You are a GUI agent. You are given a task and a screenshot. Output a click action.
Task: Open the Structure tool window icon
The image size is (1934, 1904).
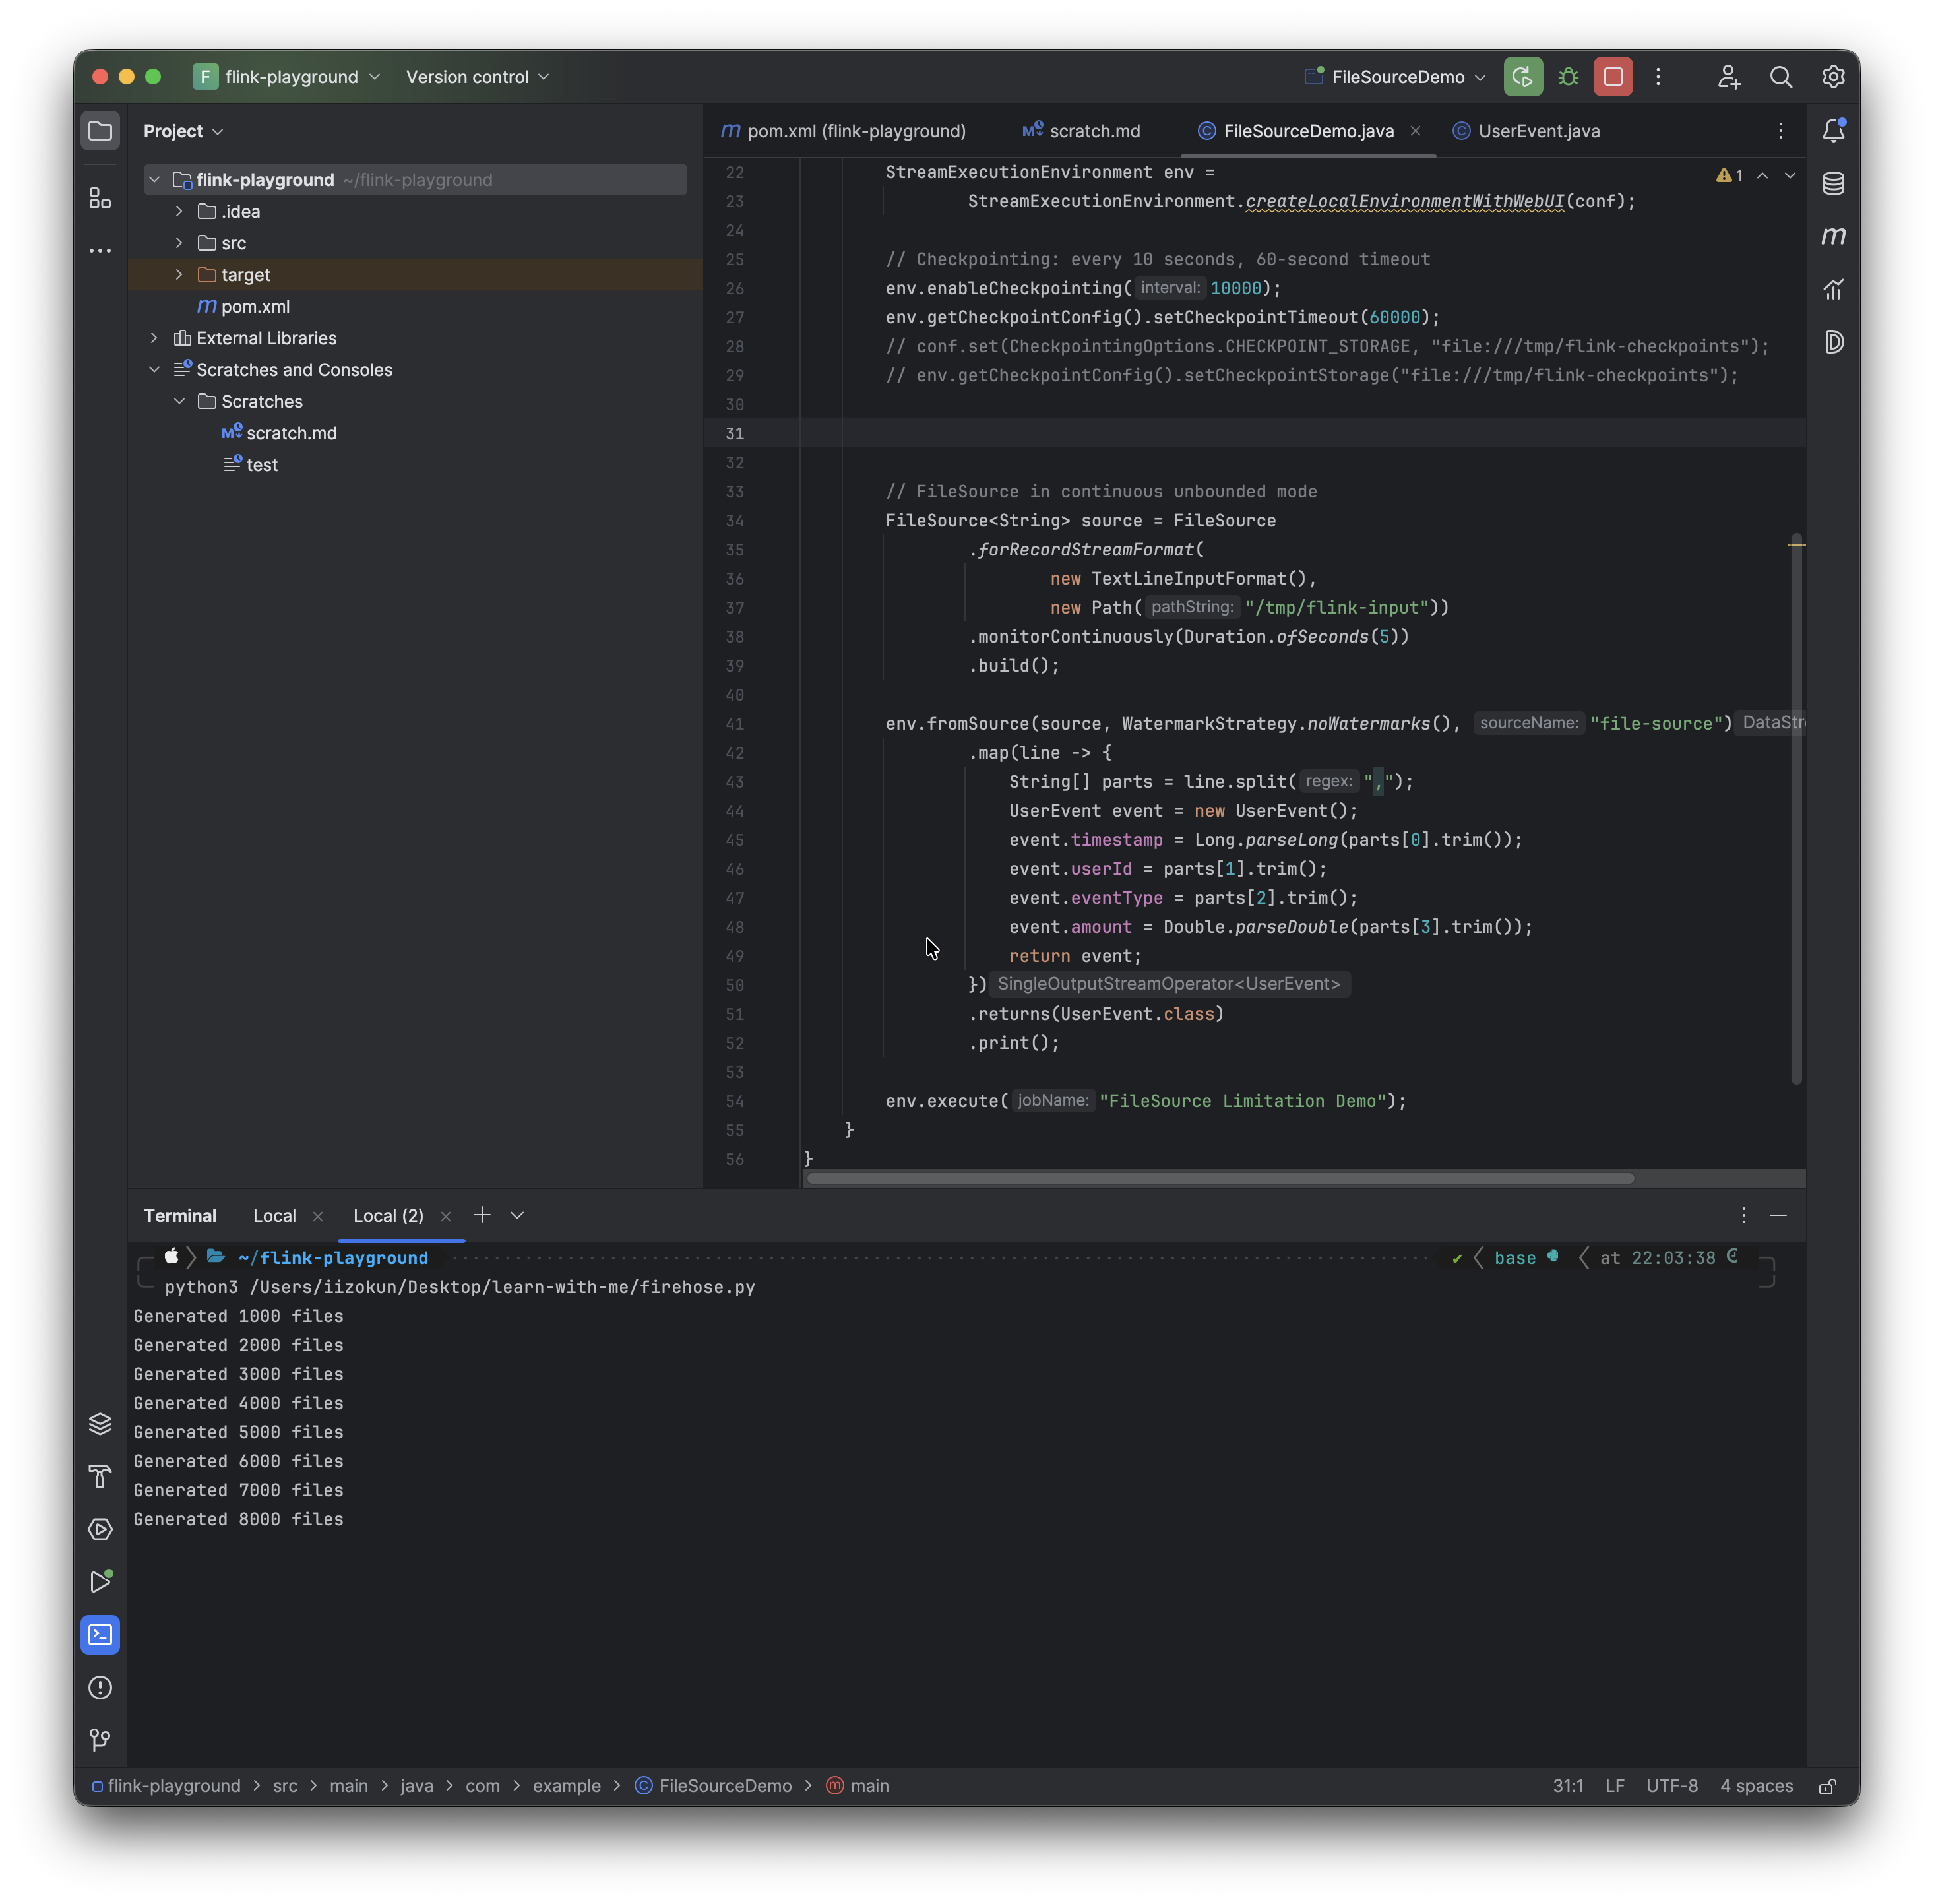(100, 198)
